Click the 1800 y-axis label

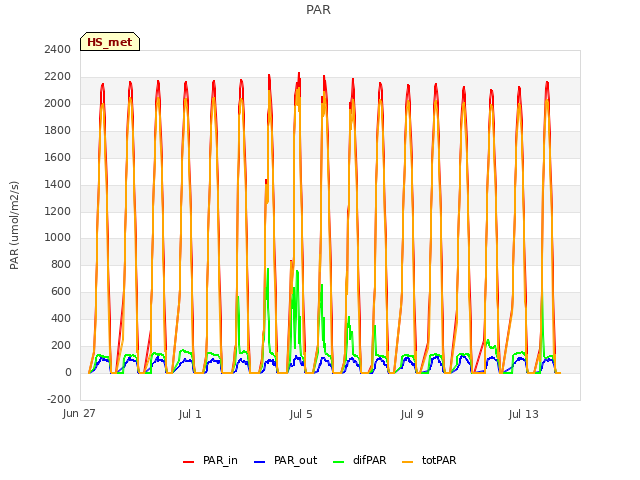(58, 130)
